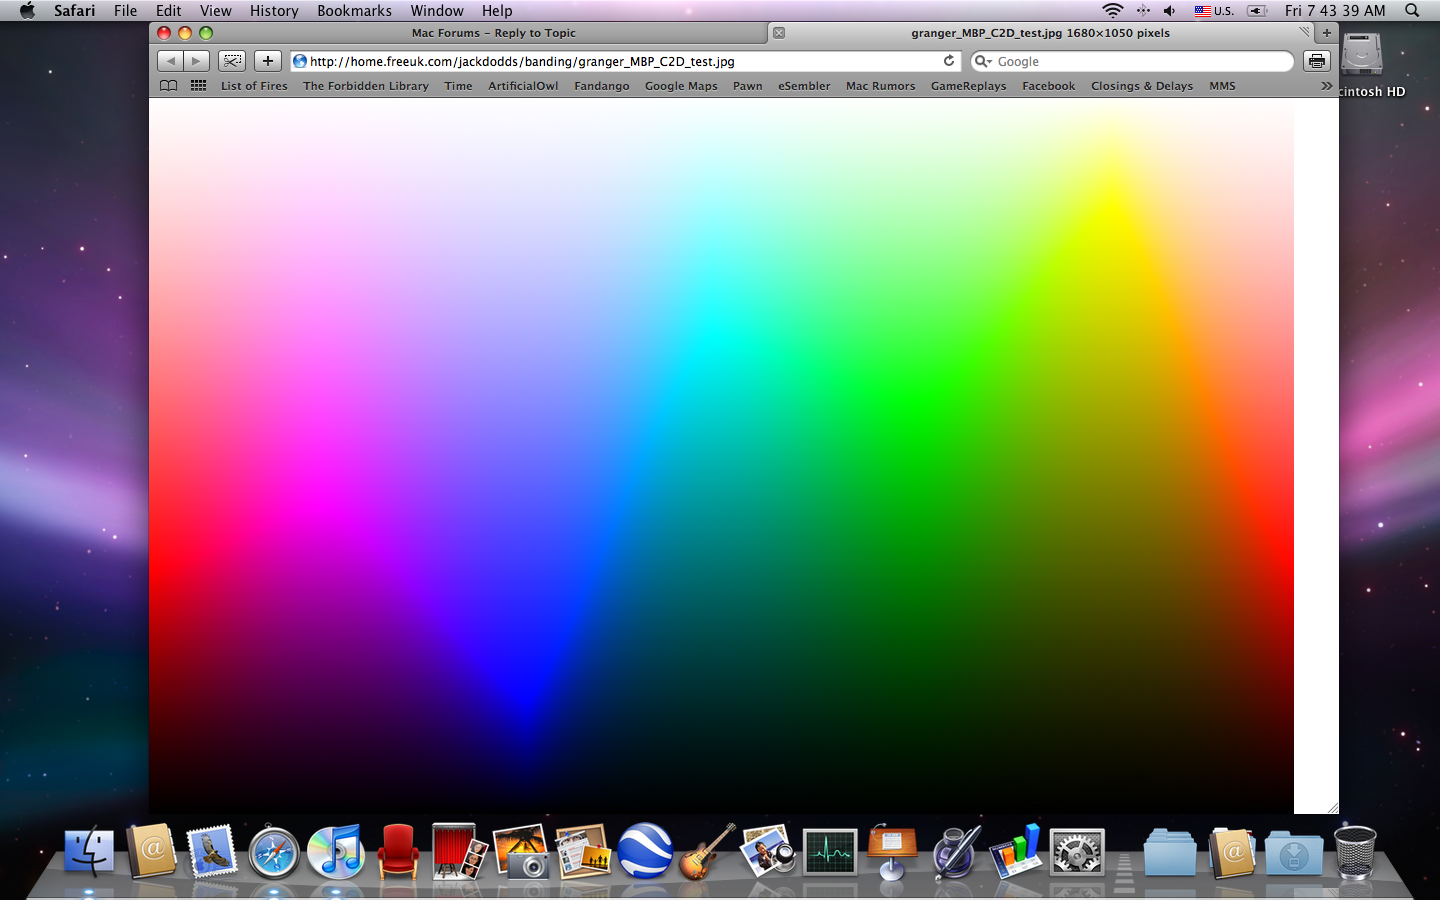Open the GameReplays bookmark

coord(968,86)
